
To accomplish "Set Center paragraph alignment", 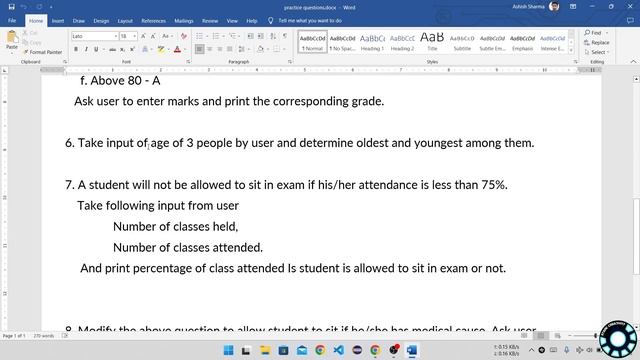I will [209, 49].
